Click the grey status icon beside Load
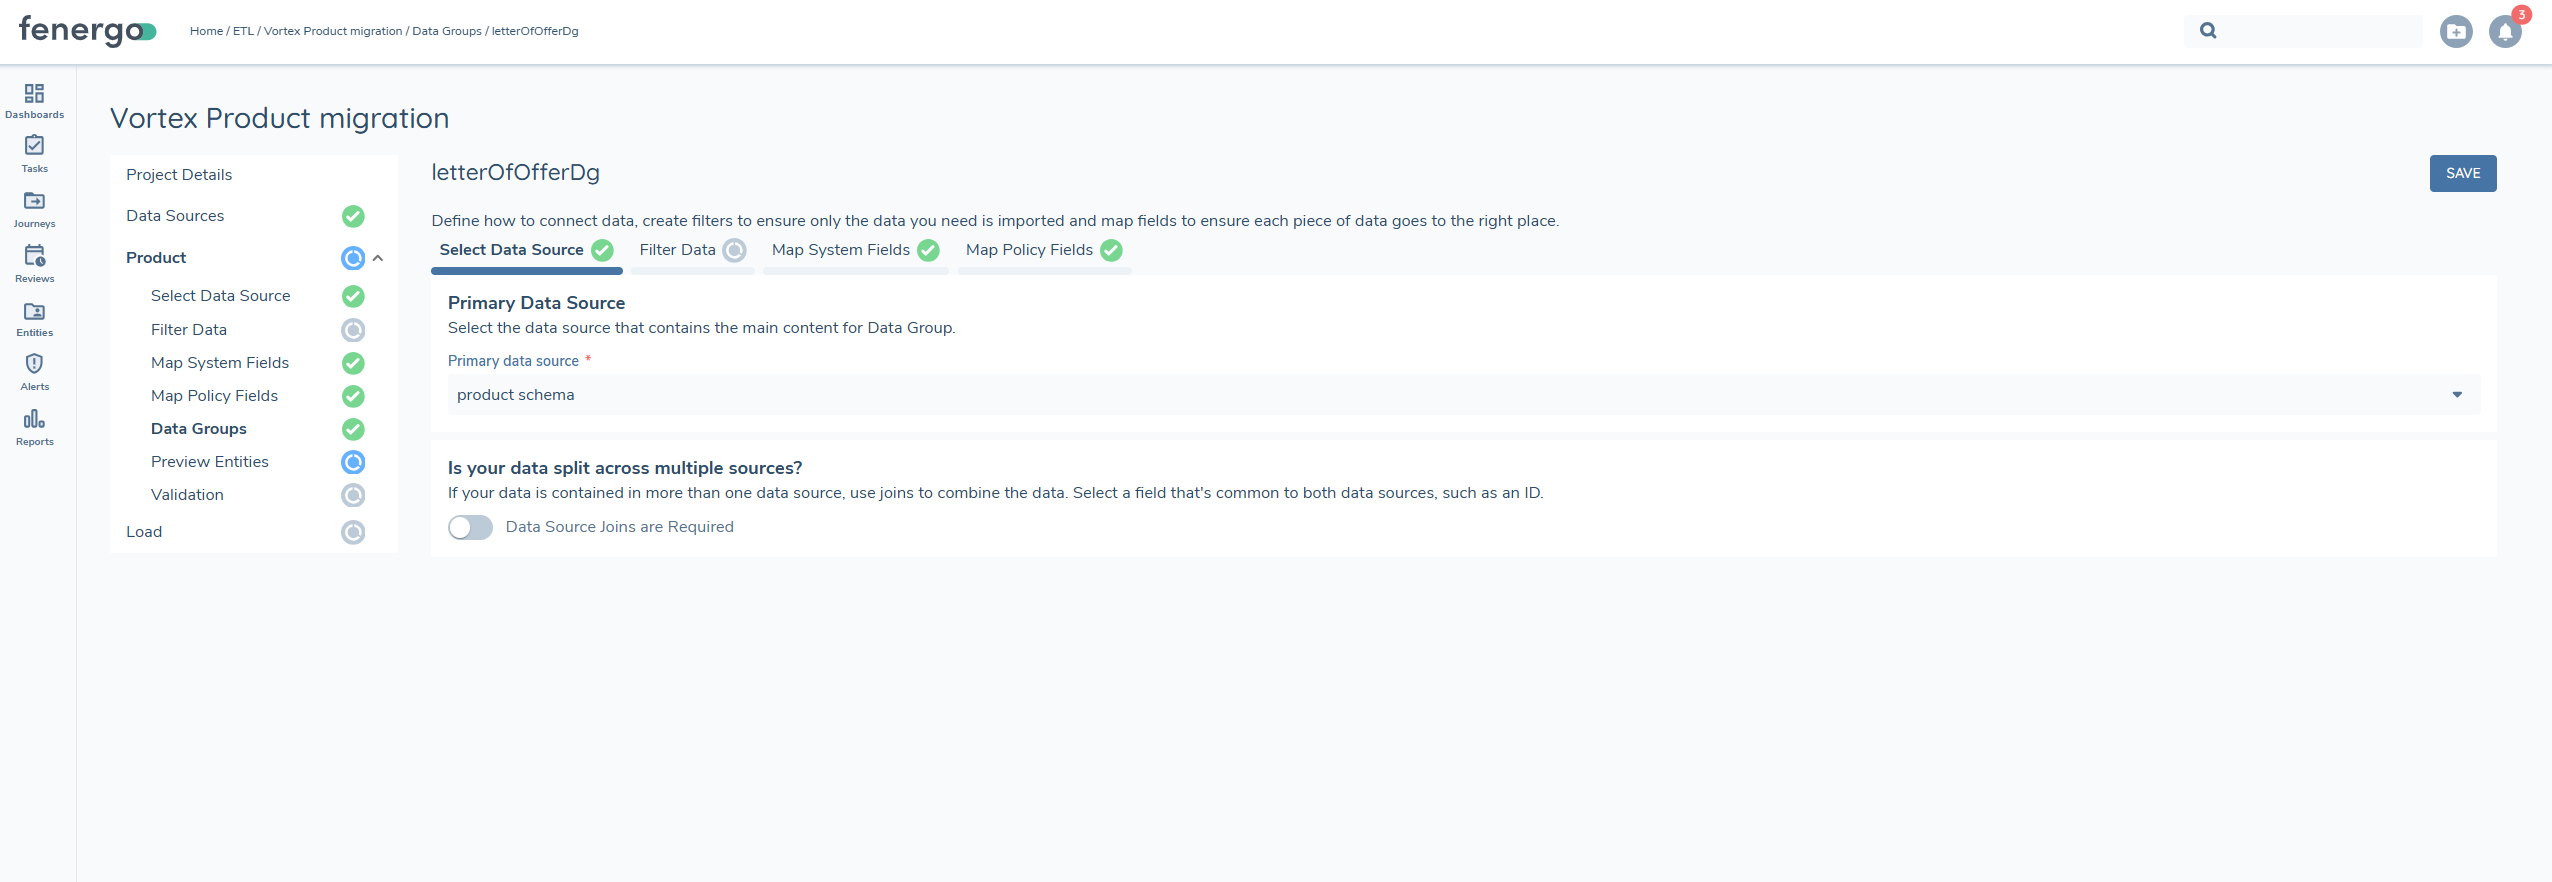Viewport: 2552px width, 882px height. point(353,532)
